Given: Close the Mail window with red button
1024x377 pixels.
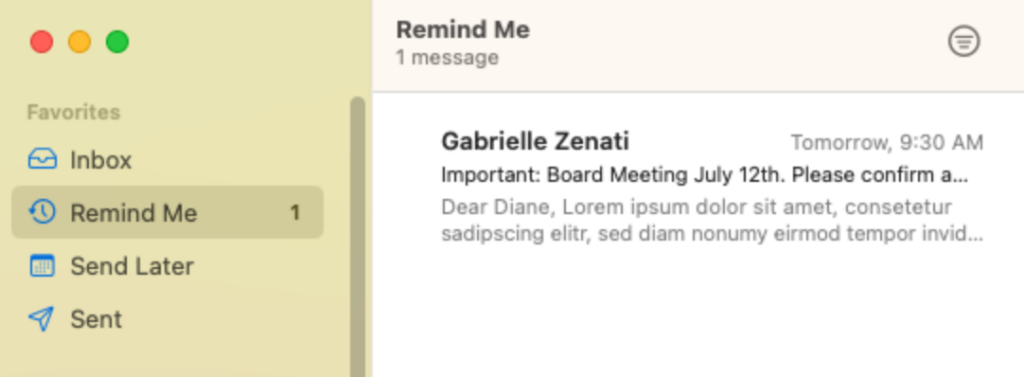Looking at the screenshot, I should tap(42, 42).
